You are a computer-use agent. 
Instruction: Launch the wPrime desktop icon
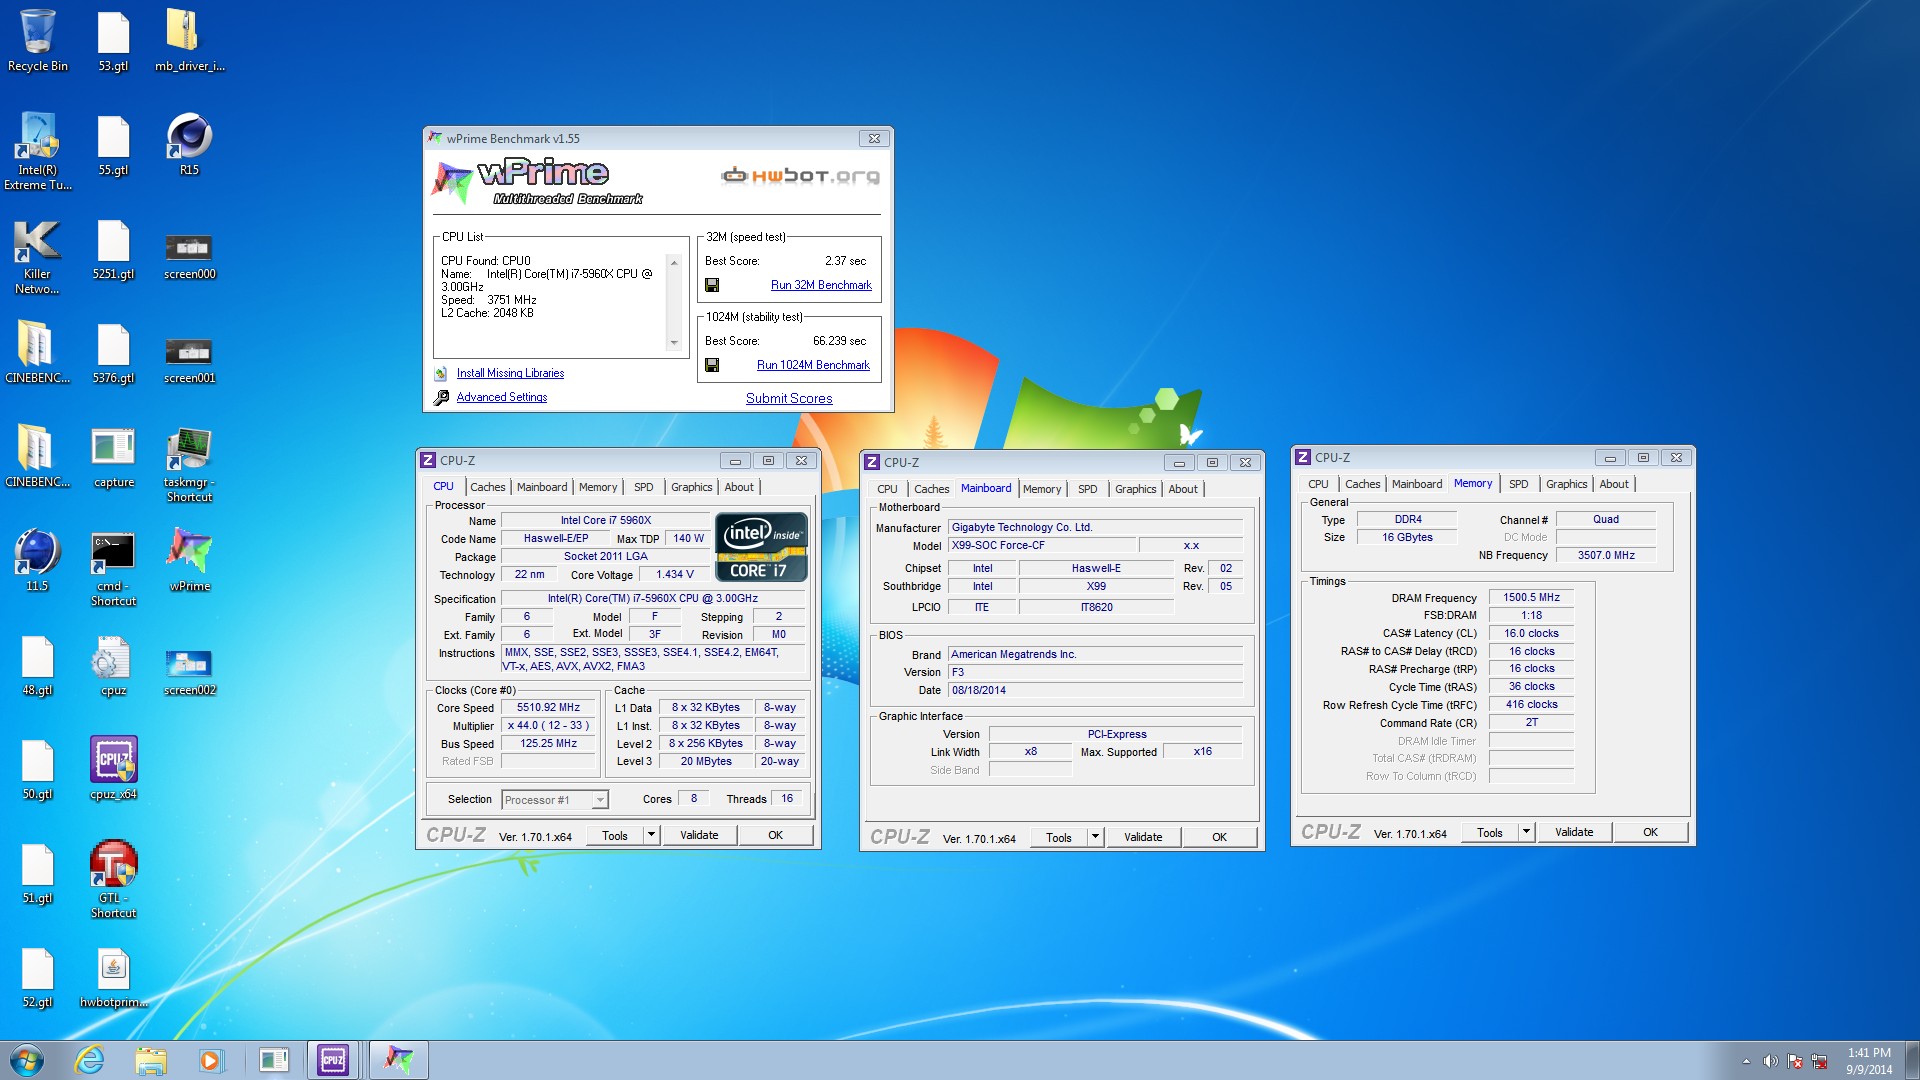coord(189,561)
